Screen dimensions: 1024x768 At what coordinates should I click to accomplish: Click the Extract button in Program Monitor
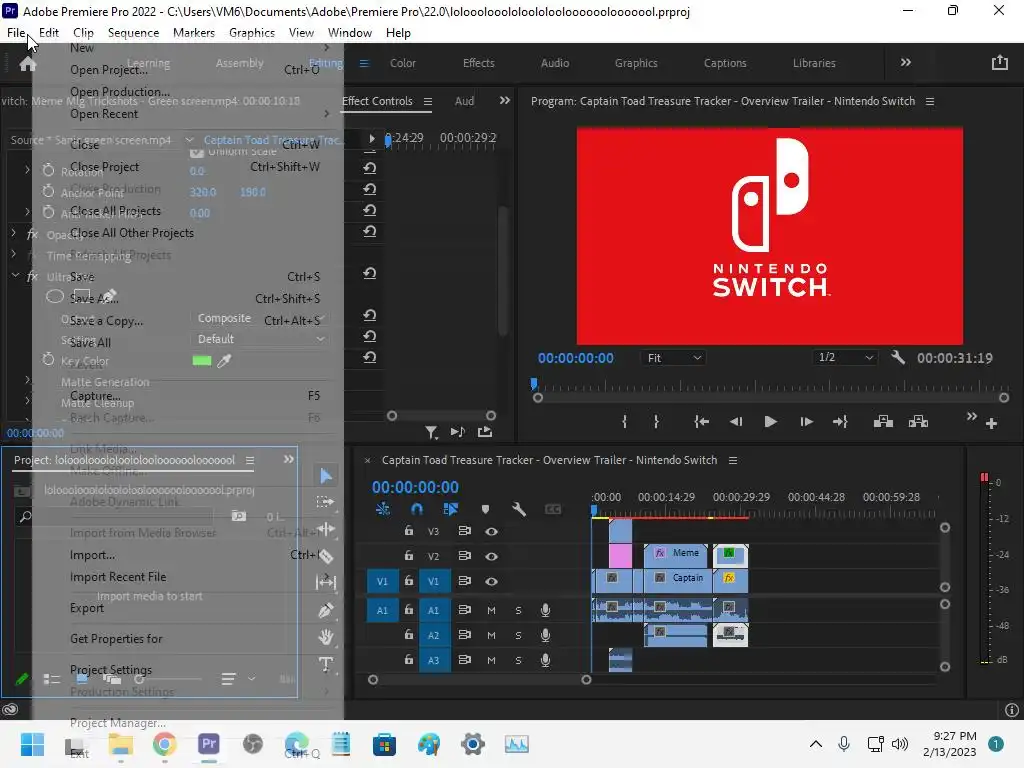pos(918,422)
